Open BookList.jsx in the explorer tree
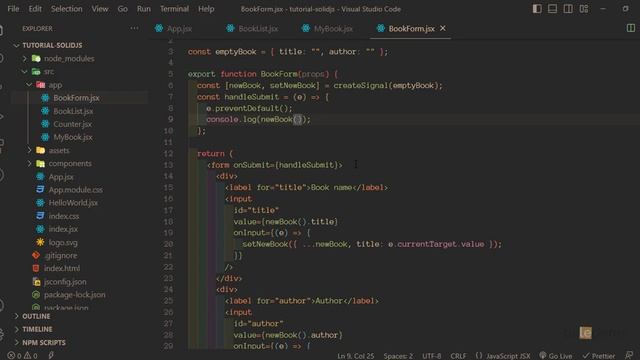Screen dimensions: 640x360 73,111
